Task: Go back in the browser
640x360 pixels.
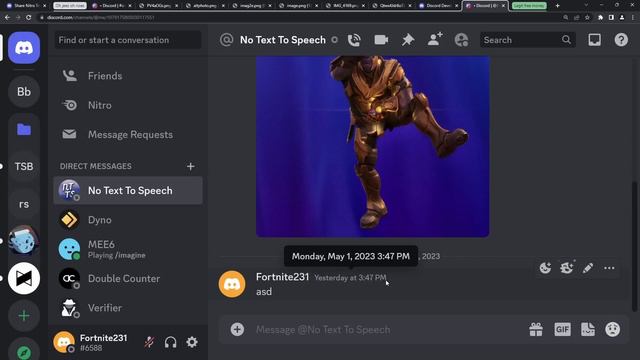Action: pyautogui.click(x=7, y=18)
